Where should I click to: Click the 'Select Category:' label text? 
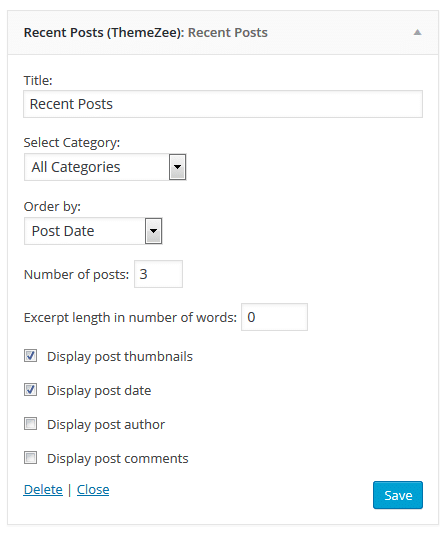[x=72, y=143]
